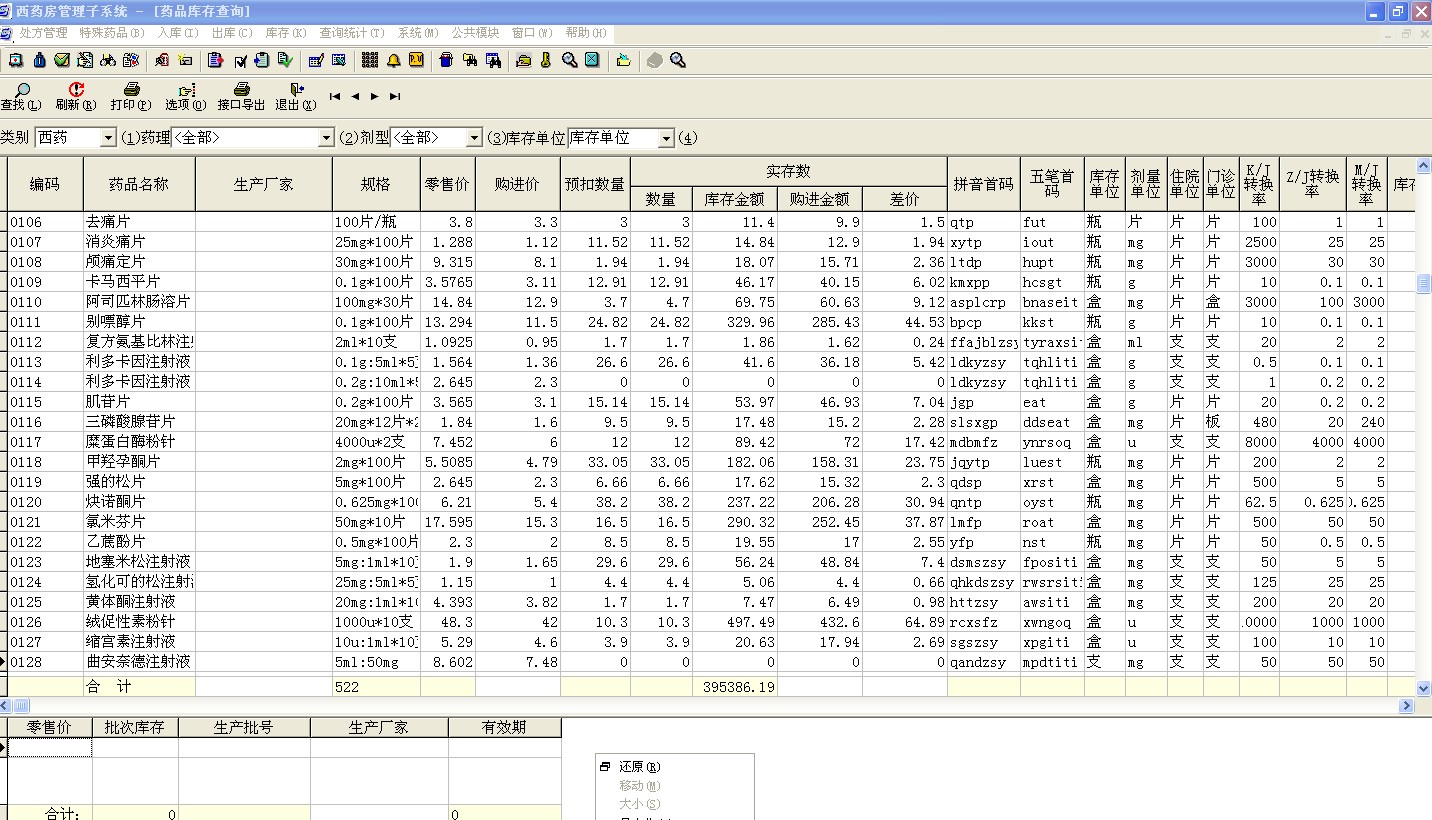Screen dimensions: 1432x820
Task: Click the thermometer icon in toolbar
Action: [x=547, y=61]
